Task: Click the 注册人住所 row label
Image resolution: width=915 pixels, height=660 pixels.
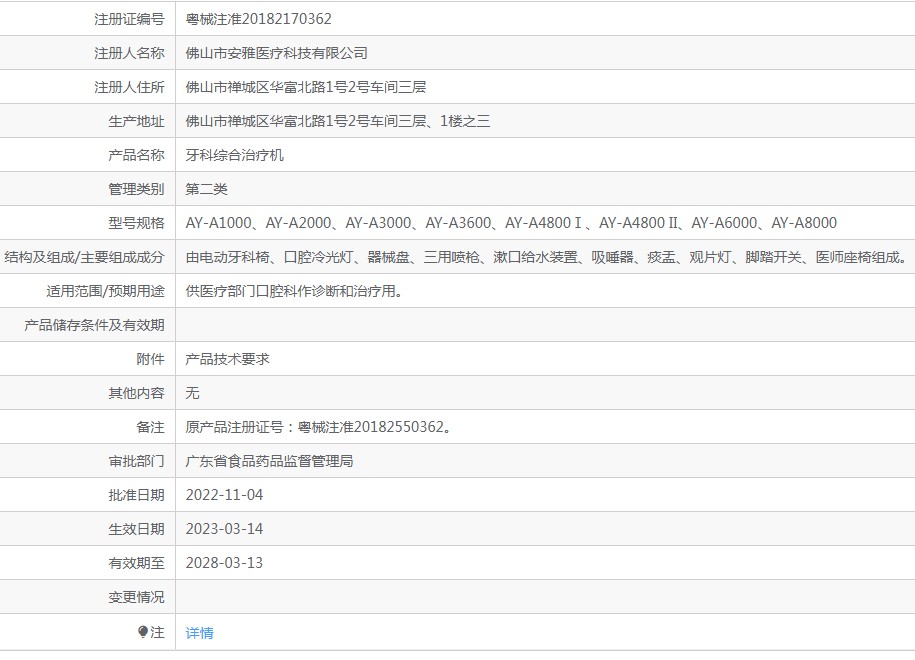Action: pyautogui.click(x=130, y=87)
